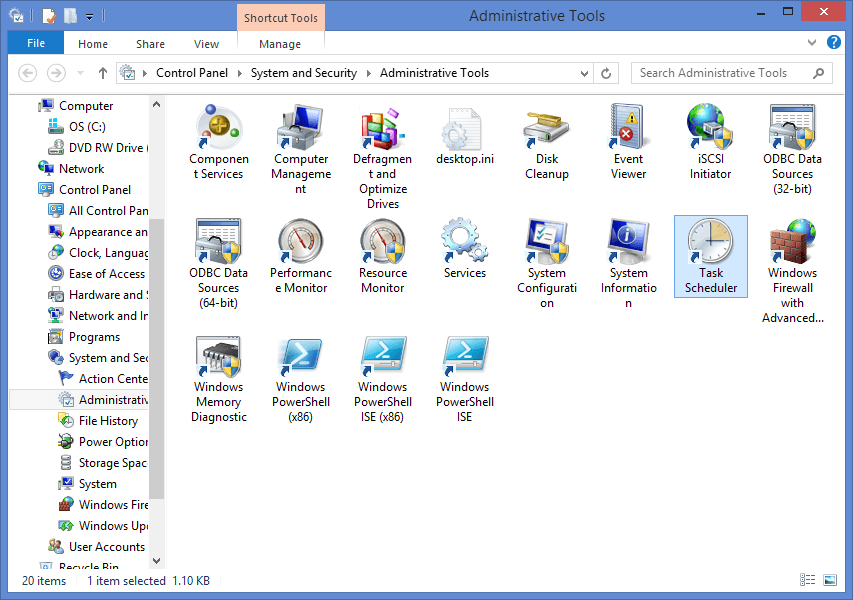This screenshot has width=853, height=600.
Task: Select Windows Firewall with Advanced Security
Action: 792,271
